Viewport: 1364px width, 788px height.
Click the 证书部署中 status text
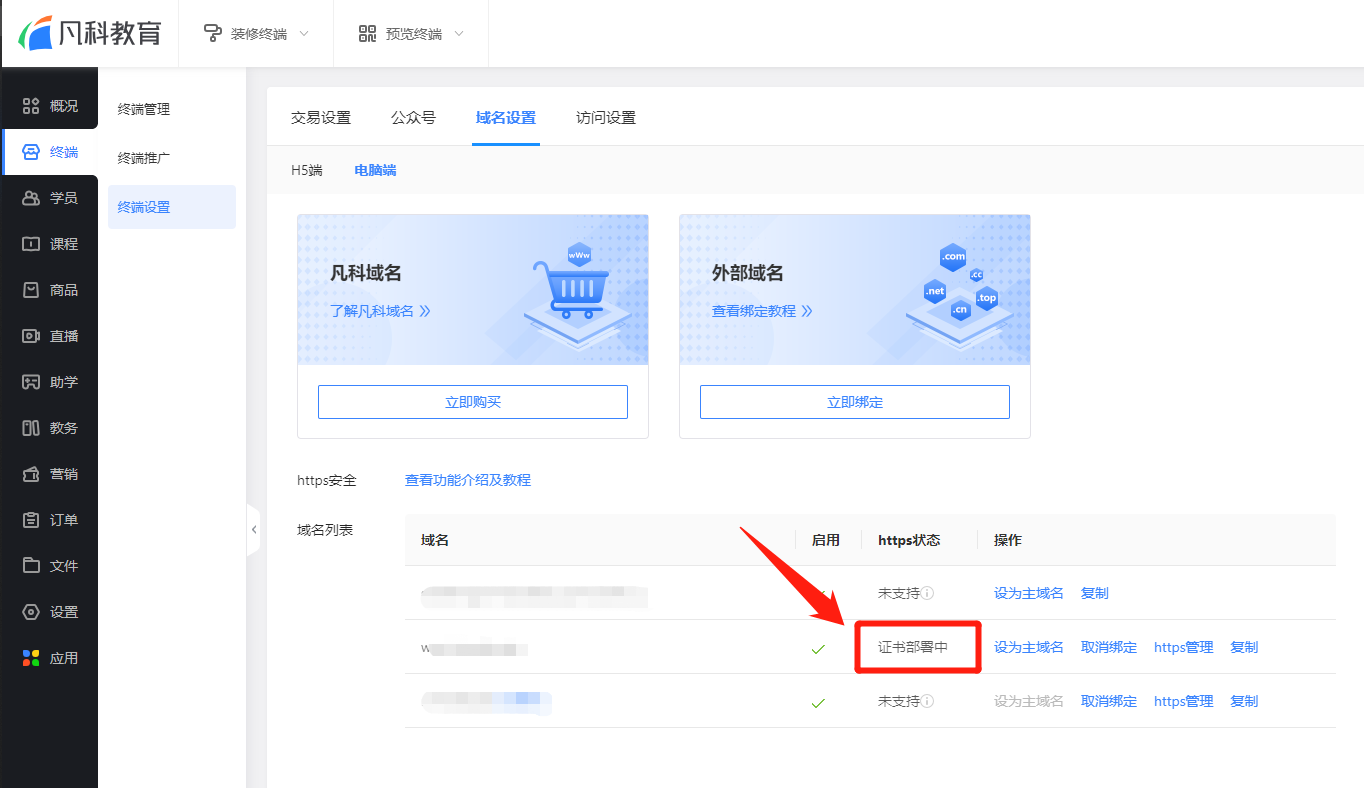[913, 647]
